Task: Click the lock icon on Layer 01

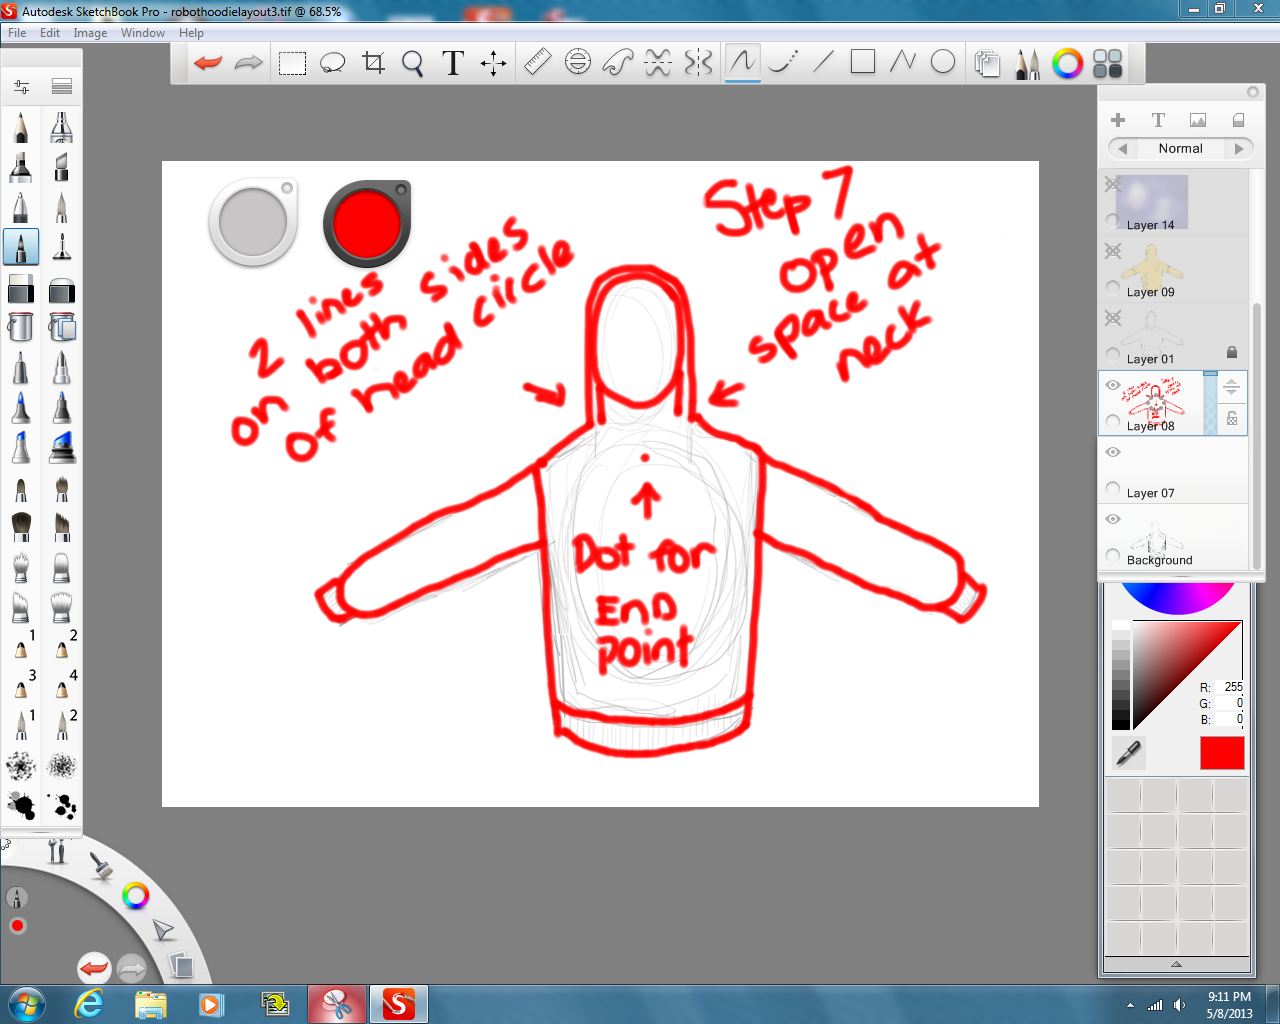Action: click(x=1232, y=352)
